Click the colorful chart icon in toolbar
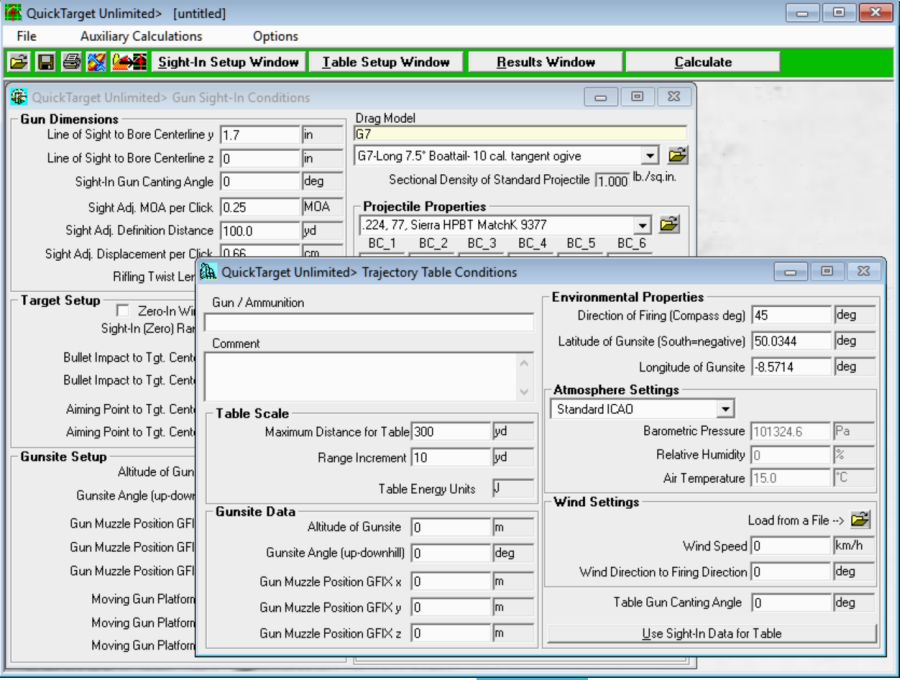Viewport: 900px width, 680px height. coord(96,62)
